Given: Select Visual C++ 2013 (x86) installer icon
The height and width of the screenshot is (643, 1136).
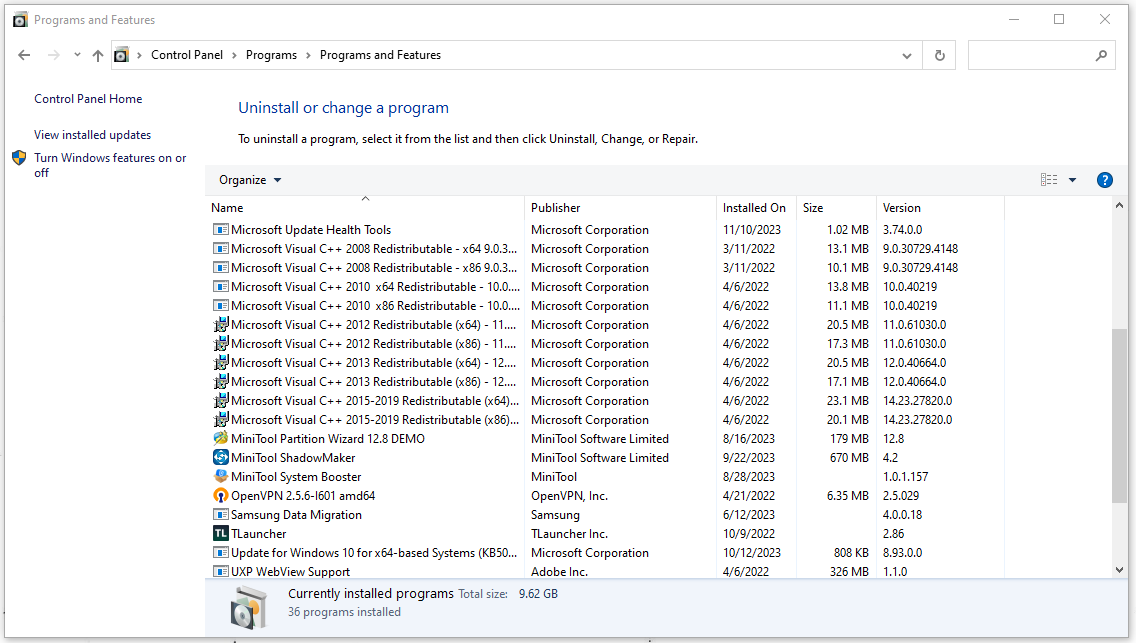Looking at the screenshot, I should click(220, 382).
